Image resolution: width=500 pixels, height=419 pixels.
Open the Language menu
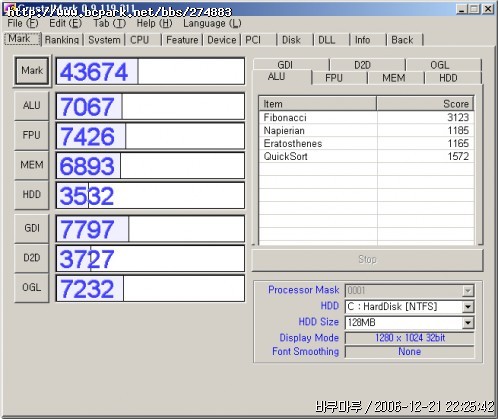(212, 24)
